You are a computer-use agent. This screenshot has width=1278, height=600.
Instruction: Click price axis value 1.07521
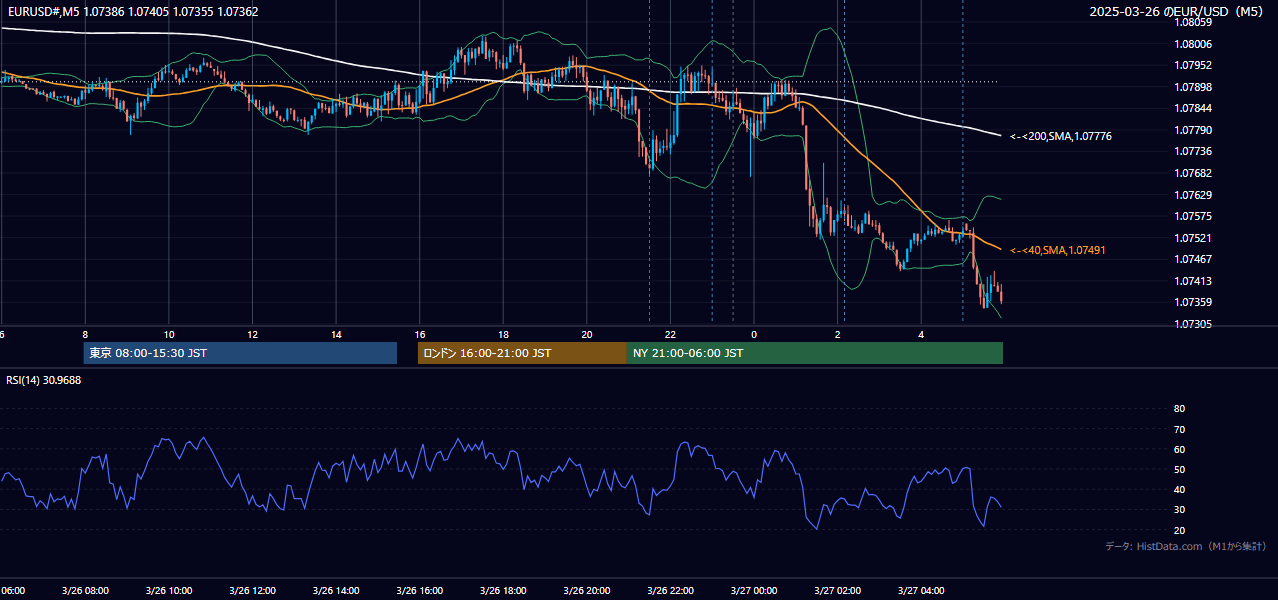1193,238
